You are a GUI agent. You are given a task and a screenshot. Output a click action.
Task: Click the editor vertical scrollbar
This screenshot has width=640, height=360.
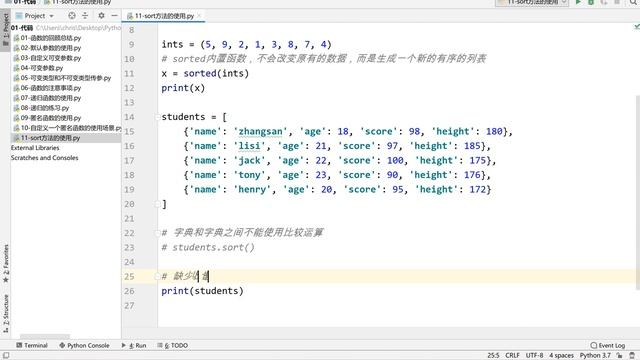coord(638,192)
